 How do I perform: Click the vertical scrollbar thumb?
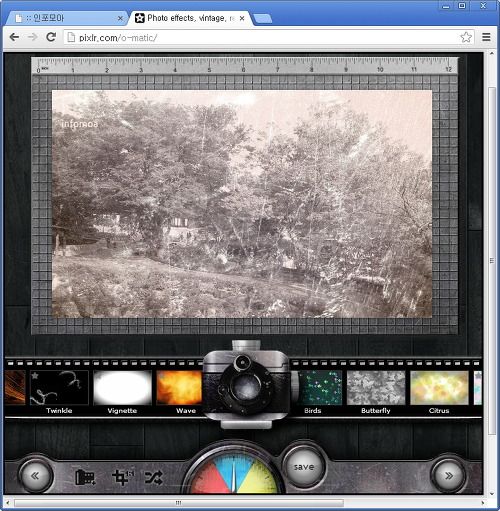[492, 261]
